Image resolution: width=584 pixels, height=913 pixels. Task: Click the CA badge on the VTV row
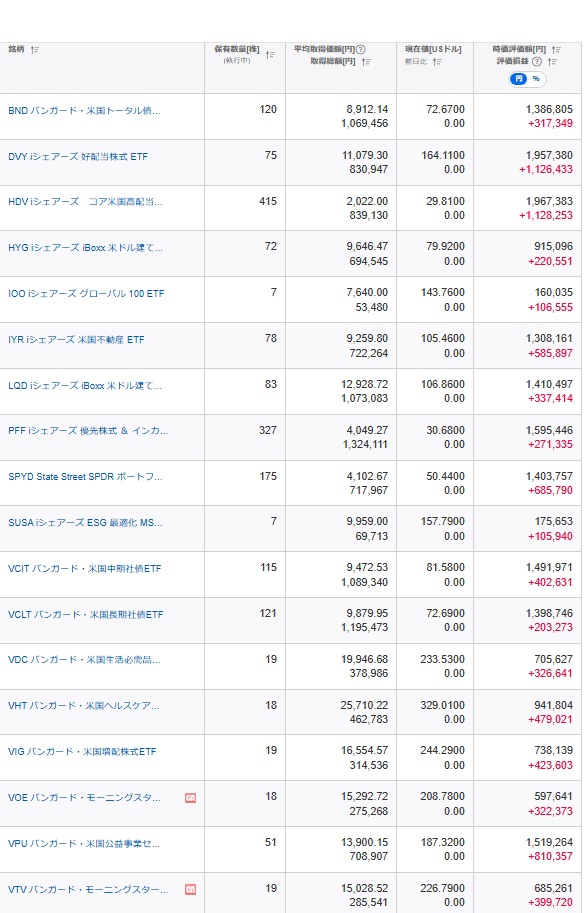click(190, 889)
